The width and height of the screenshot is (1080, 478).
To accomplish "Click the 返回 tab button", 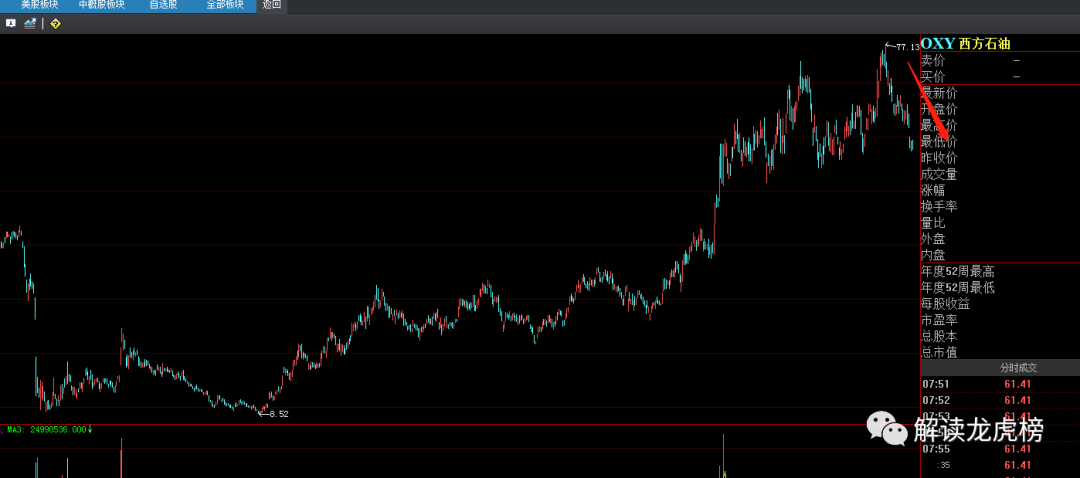I will (x=272, y=6).
